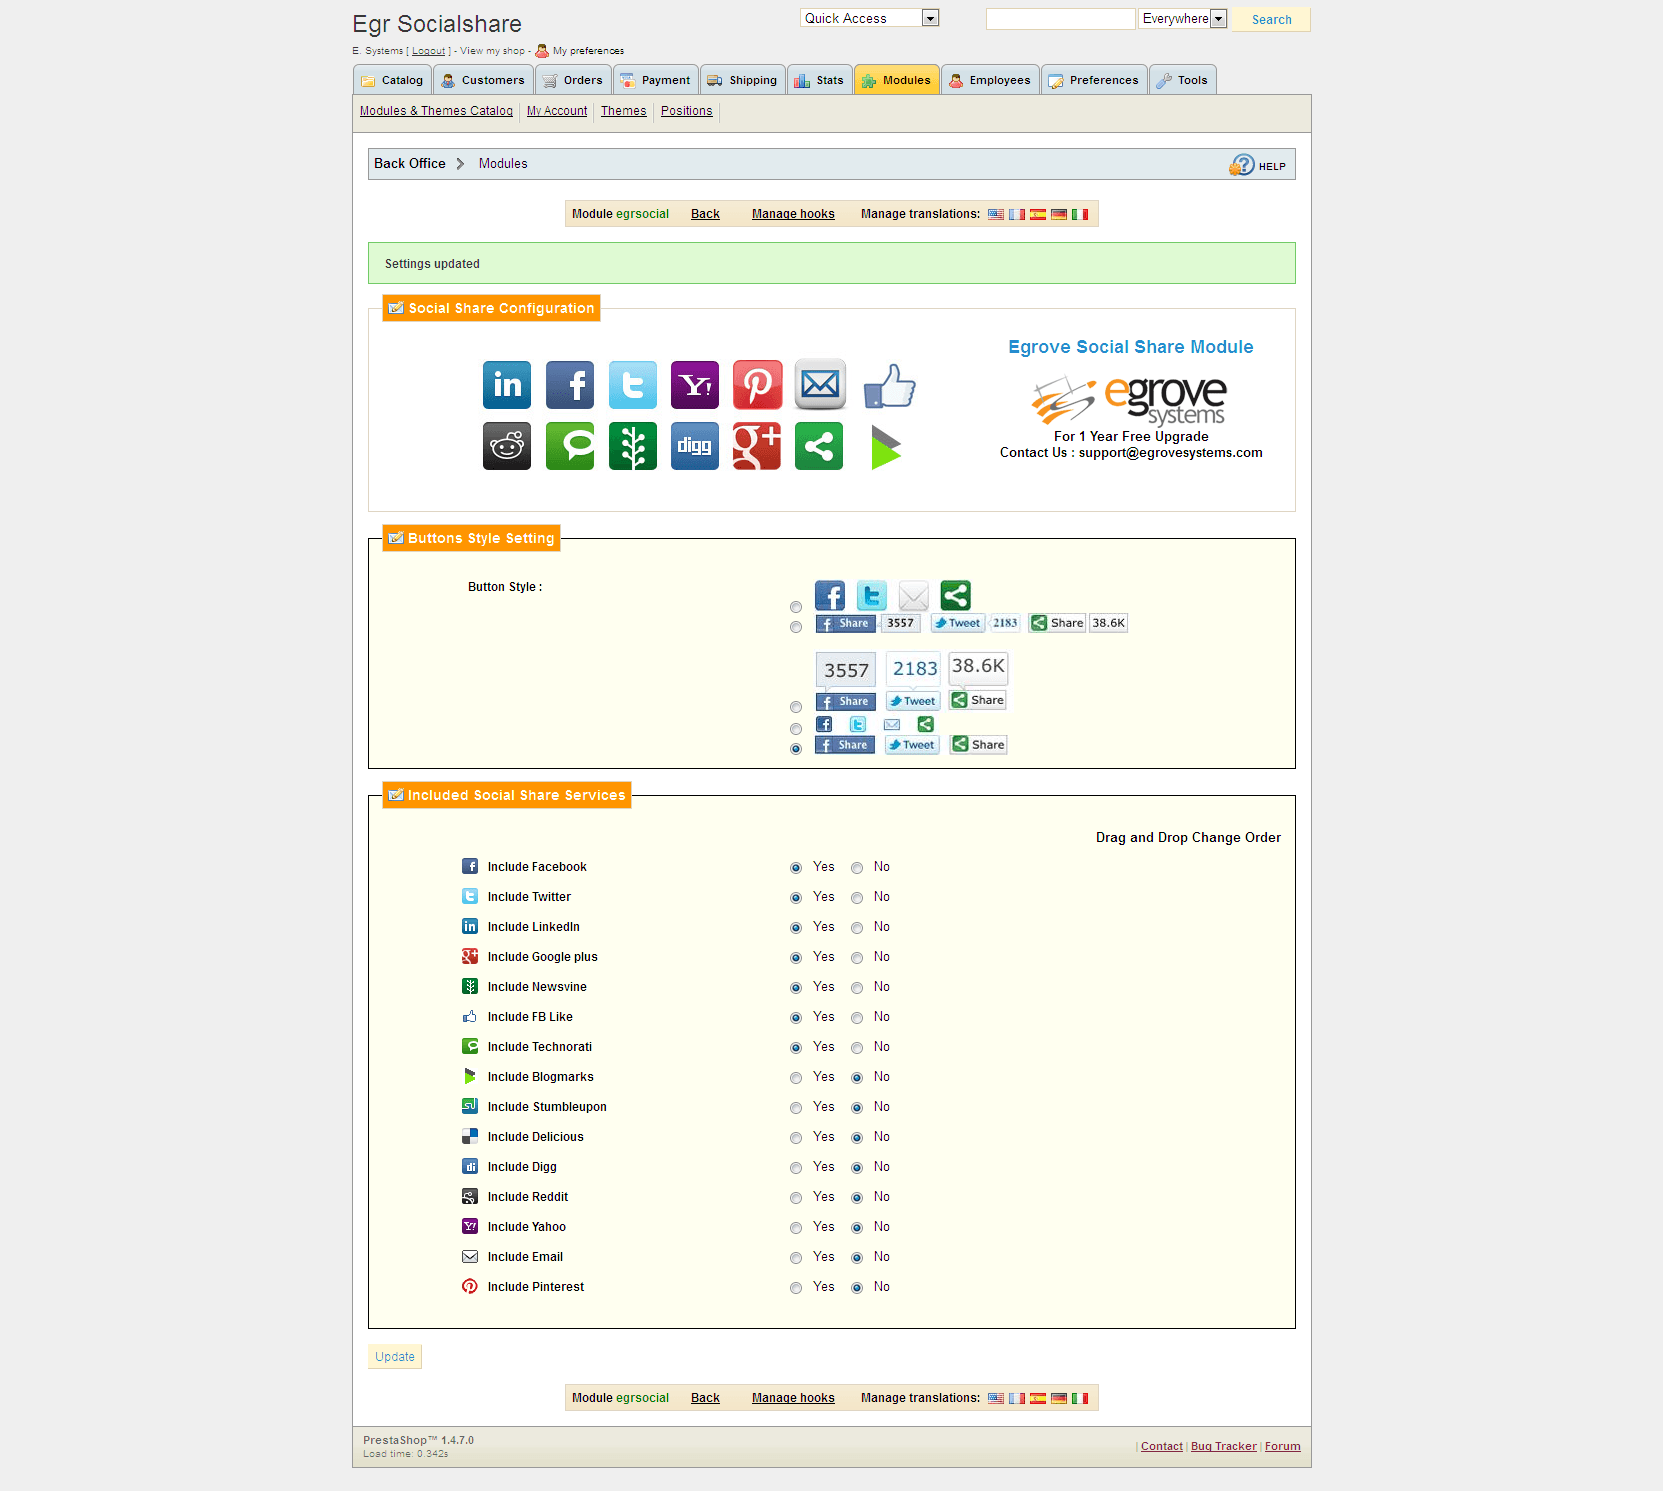Open the Everywhere search scope dropdown

coord(1183,18)
